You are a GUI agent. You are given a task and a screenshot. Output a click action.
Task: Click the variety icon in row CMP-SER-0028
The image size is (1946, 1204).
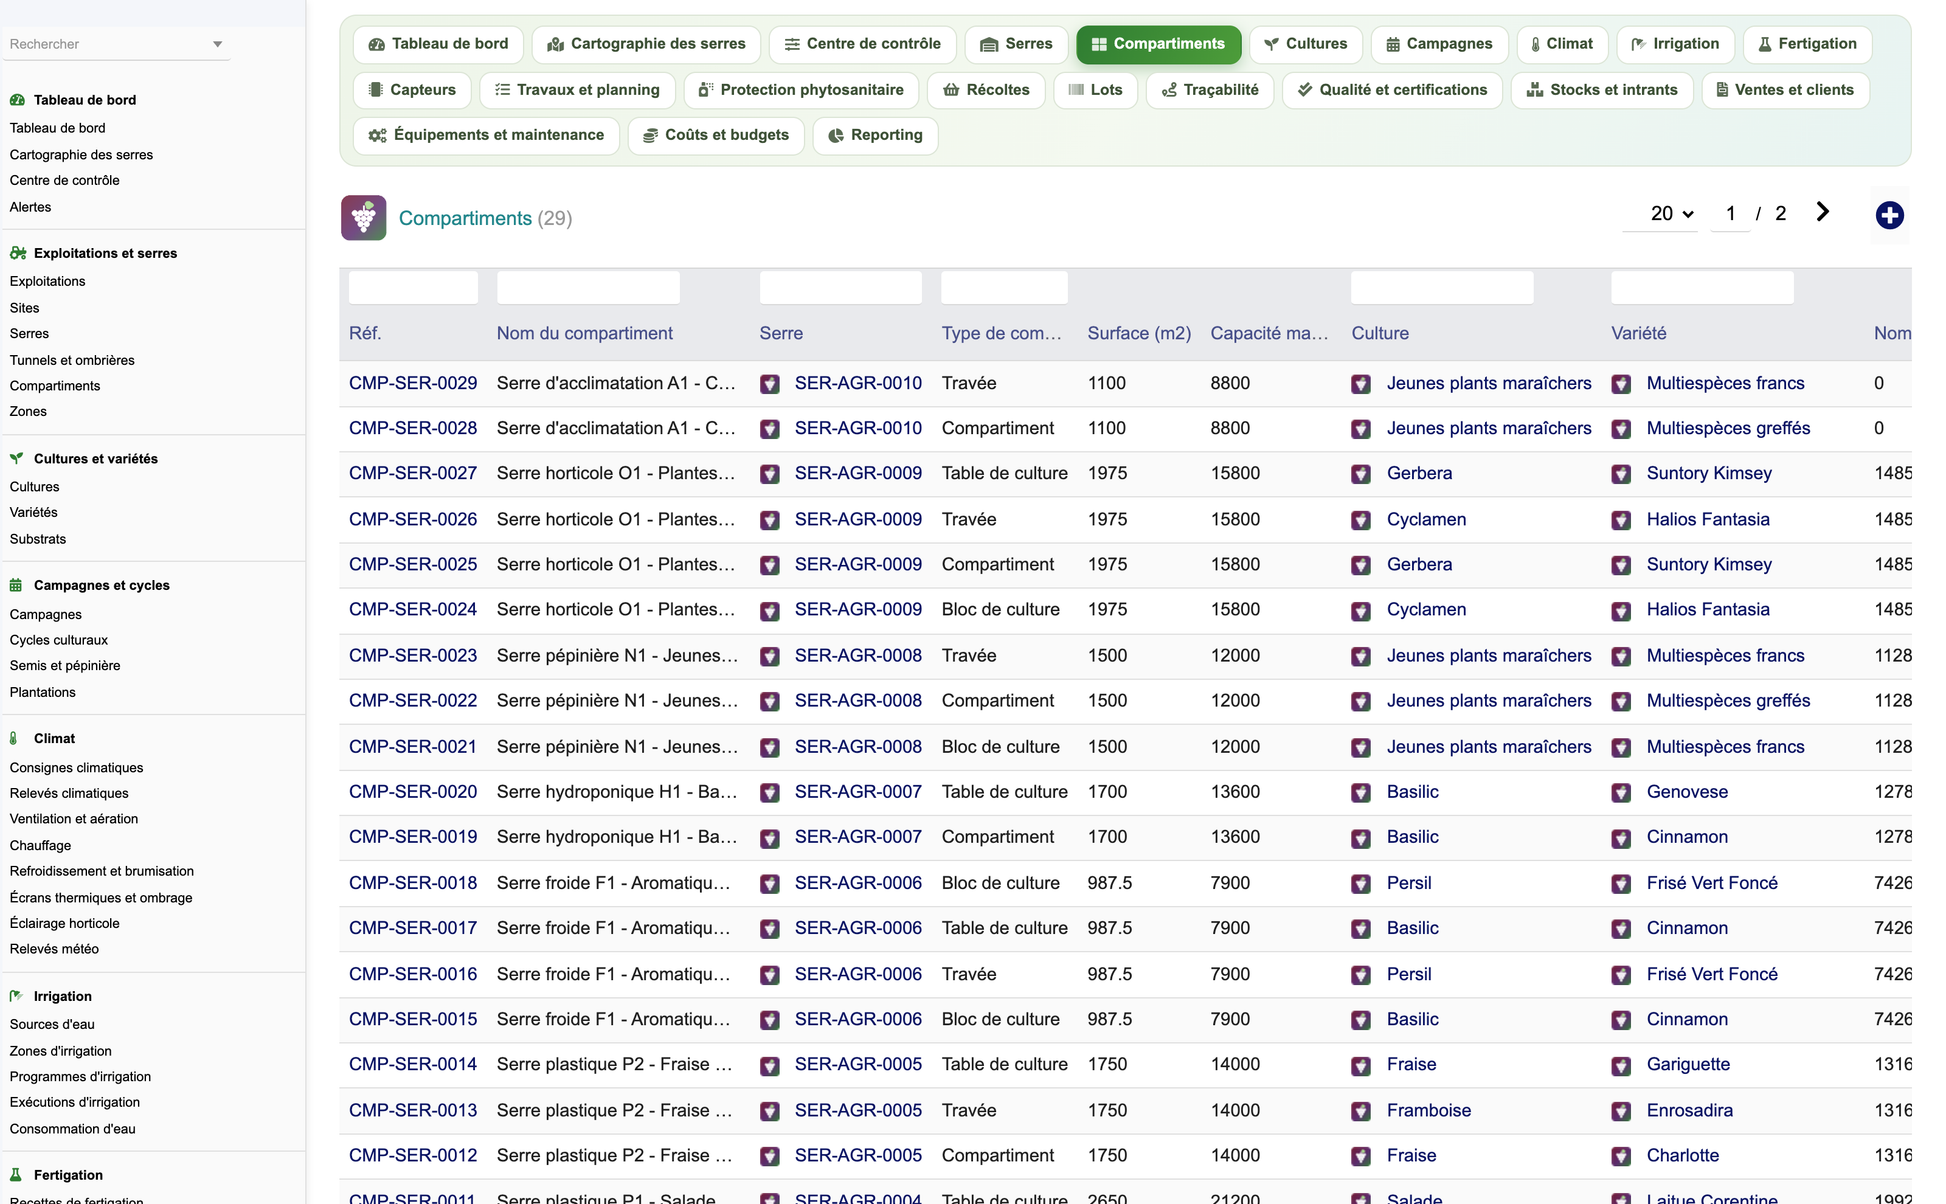point(1621,429)
